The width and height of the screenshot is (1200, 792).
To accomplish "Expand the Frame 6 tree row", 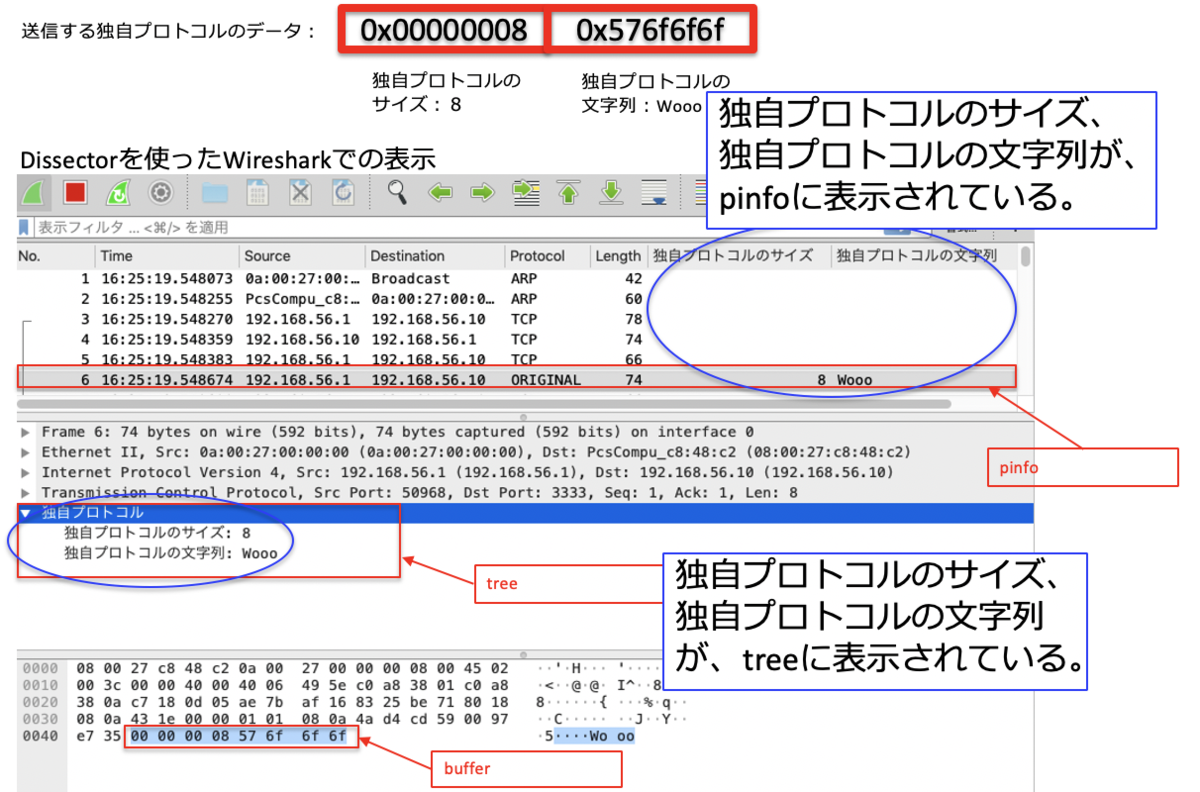I will [26, 432].
